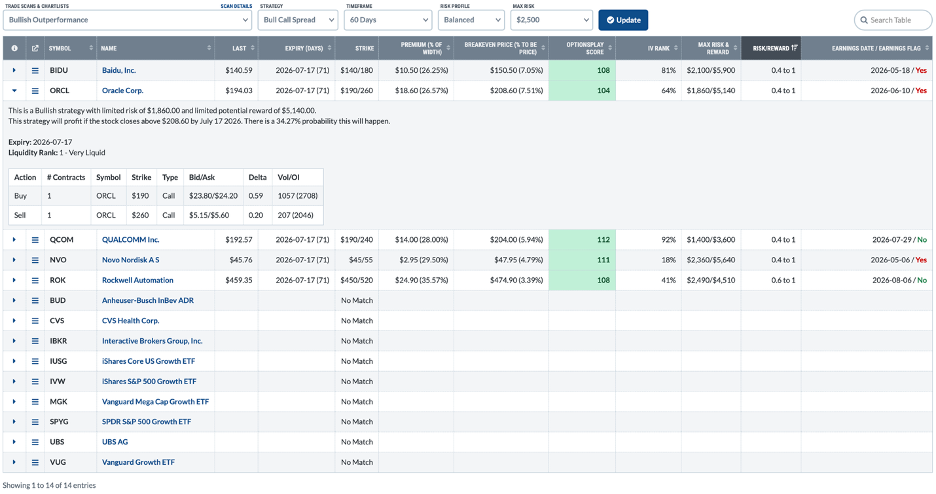Sort by the Last column header
Screen dimensions: 936x494
(x=236, y=48)
